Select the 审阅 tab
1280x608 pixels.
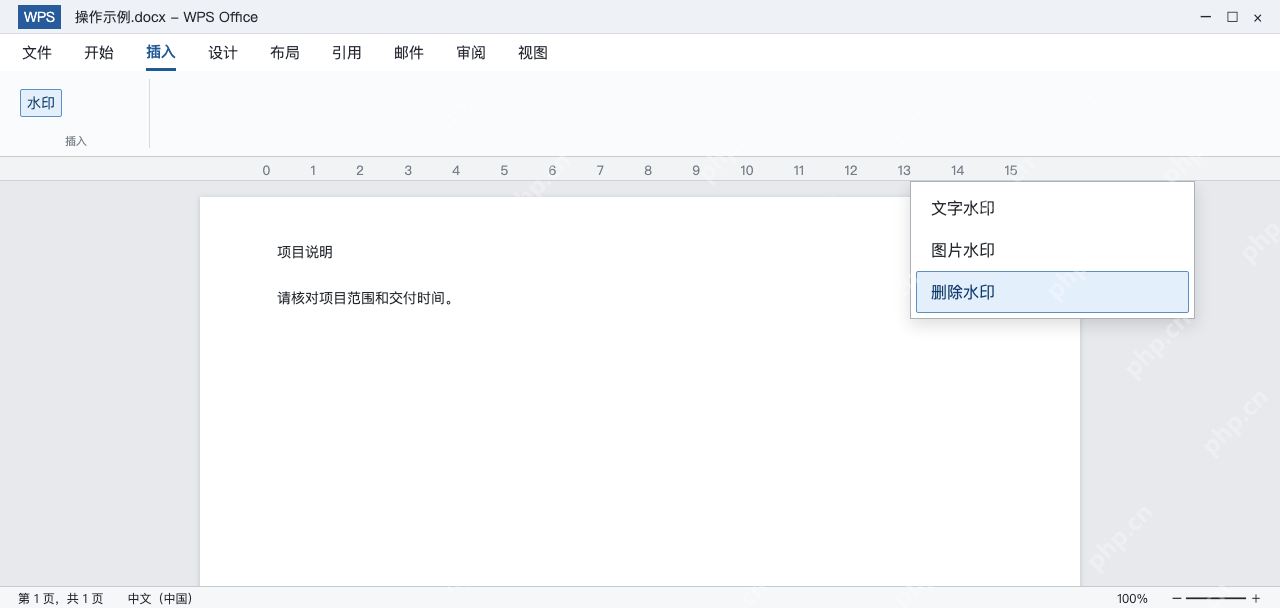[471, 53]
